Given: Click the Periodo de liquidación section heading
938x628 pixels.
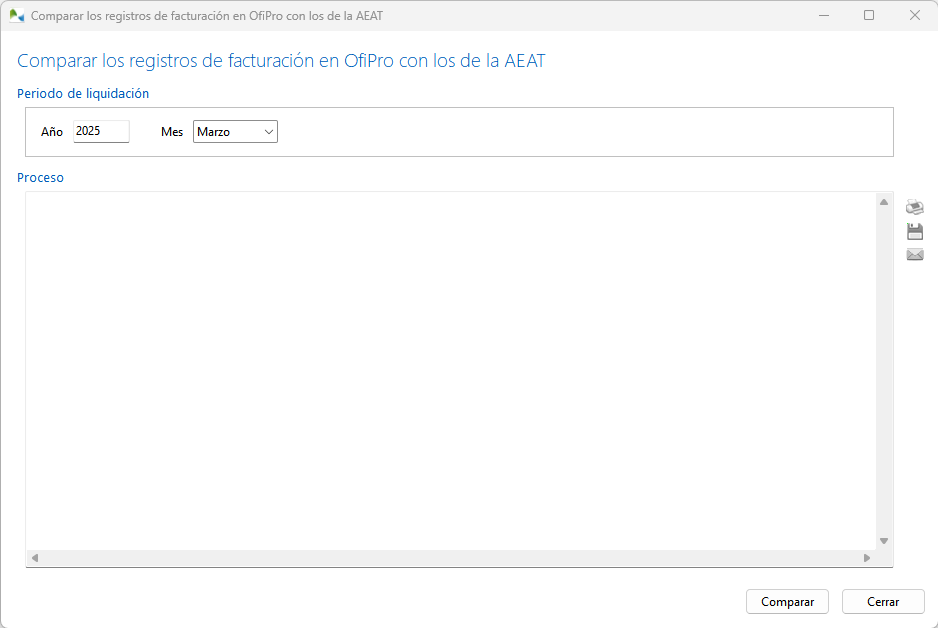Looking at the screenshot, I should (x=83, y=93).
